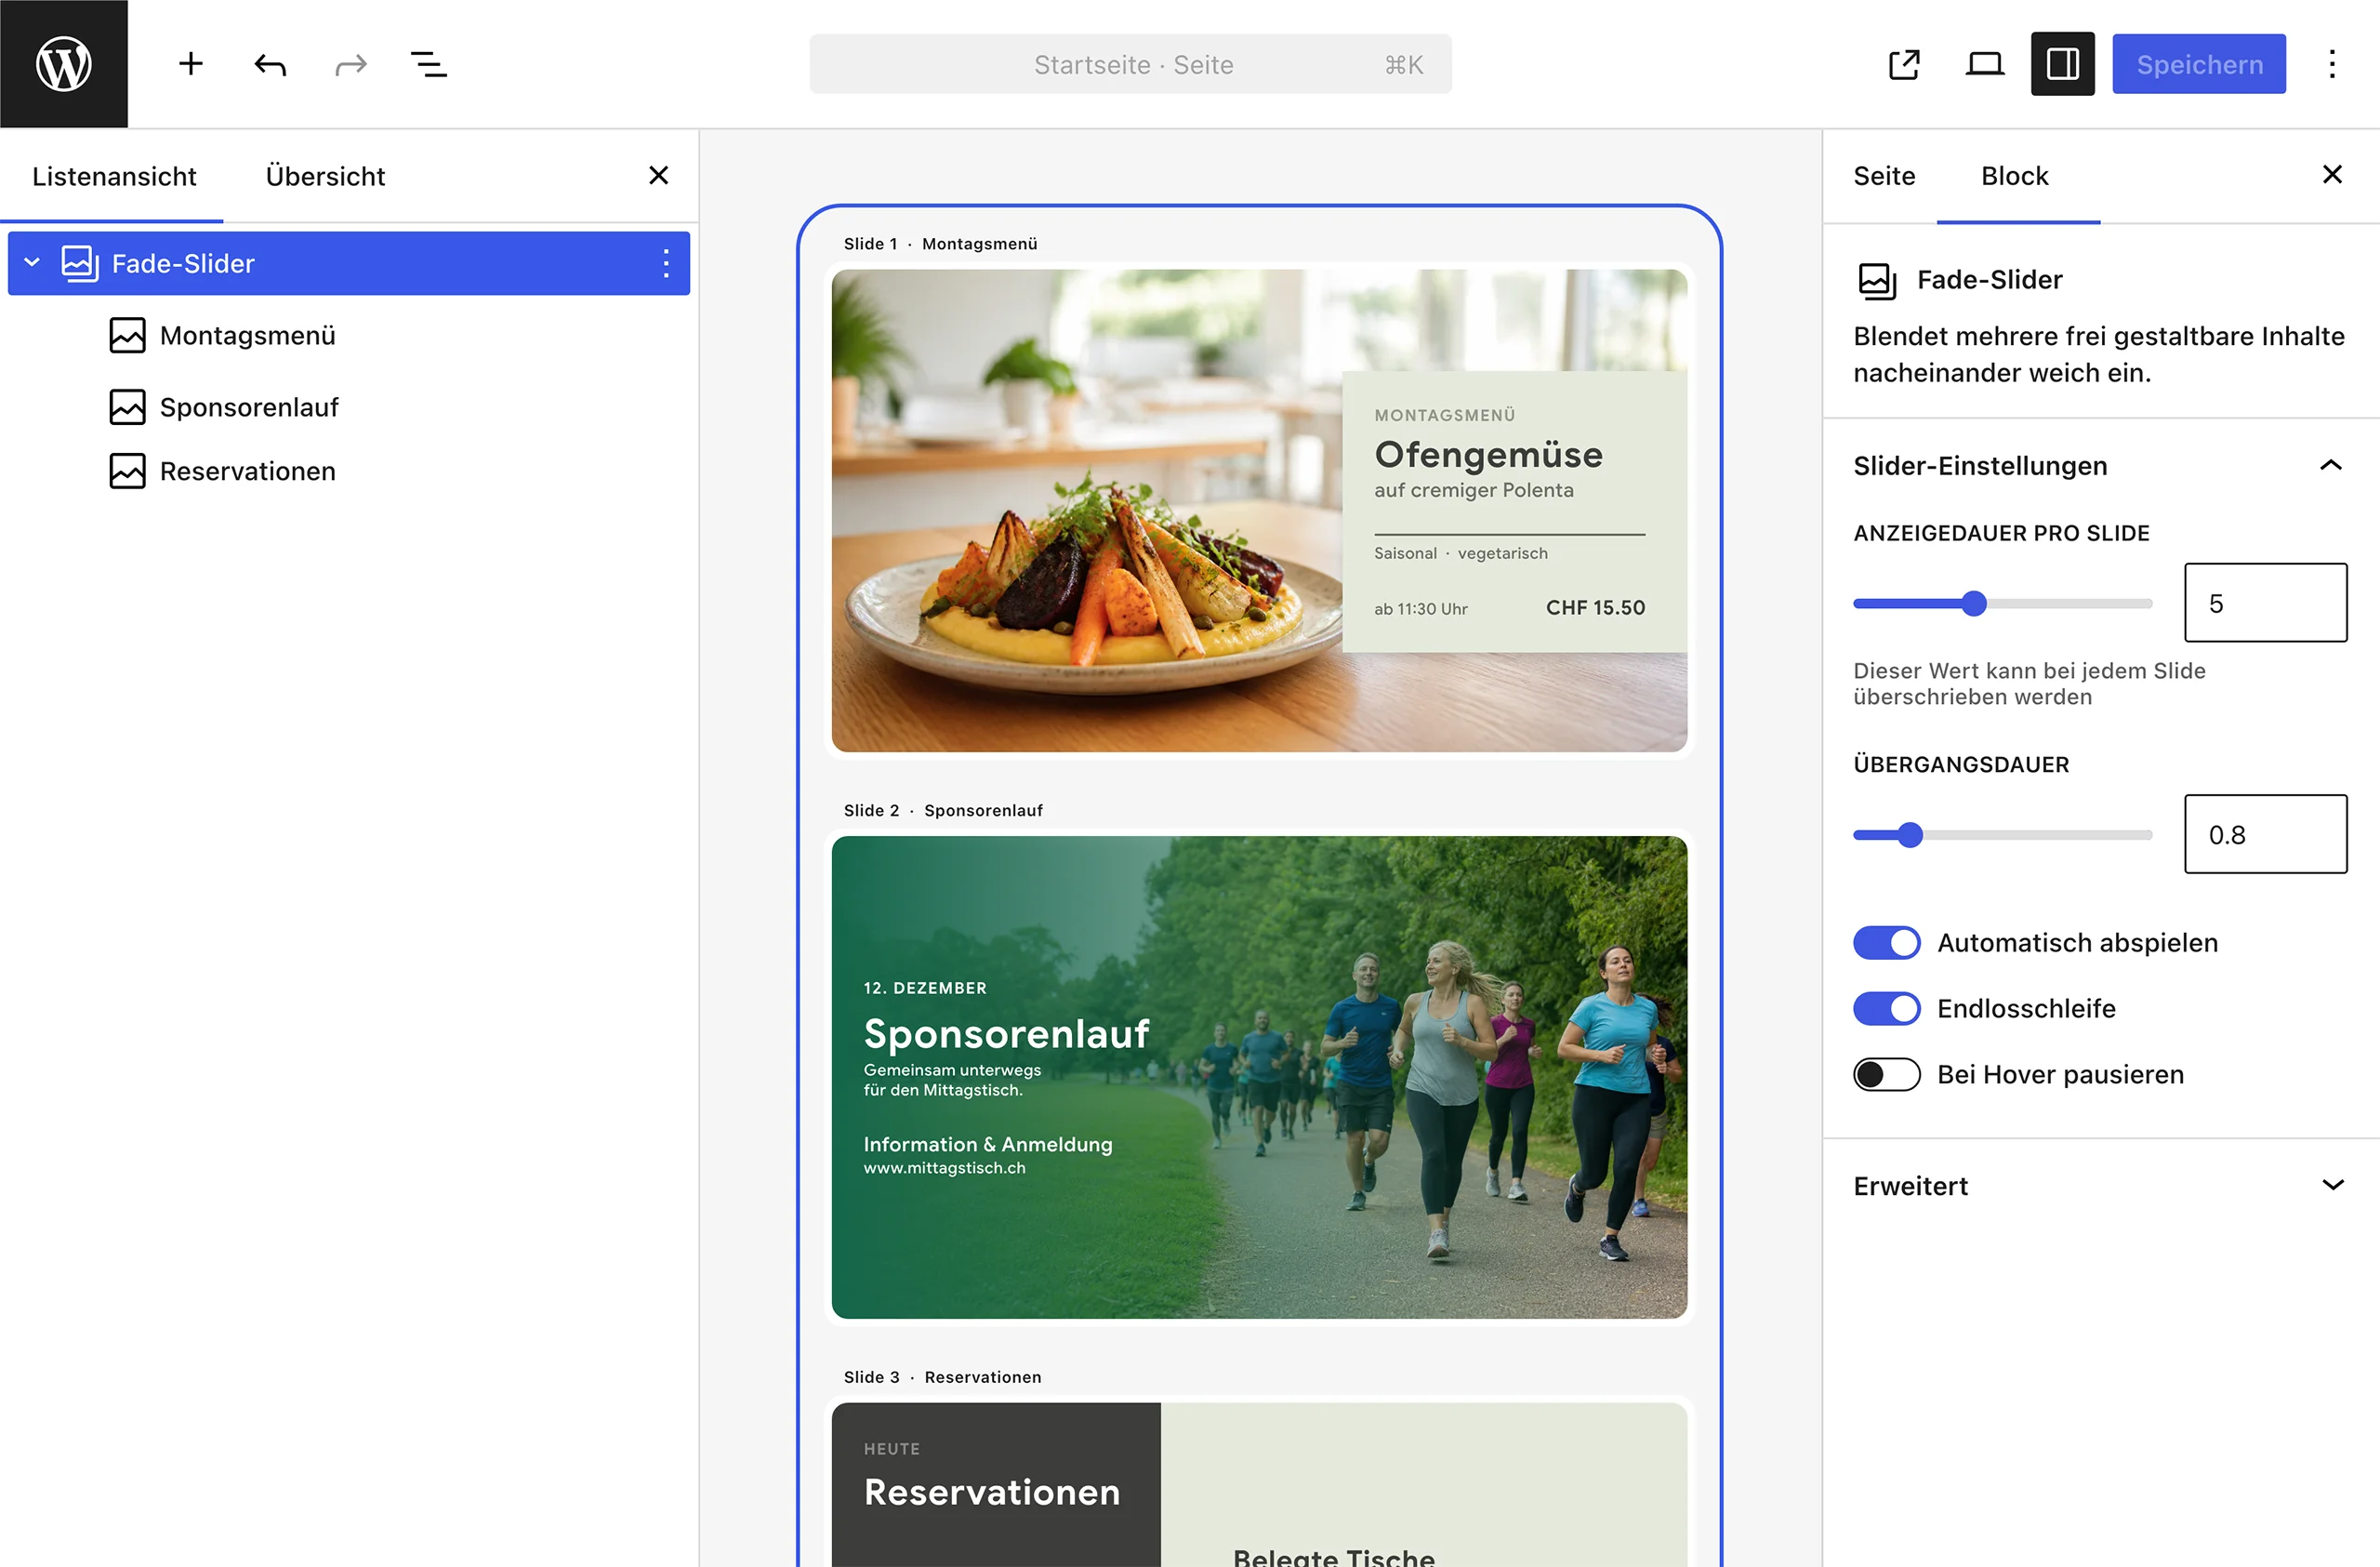Viewport: 2380px width, 1567px height.
Task: Click the Reservationen slide icon
Action: coord(127,471)
